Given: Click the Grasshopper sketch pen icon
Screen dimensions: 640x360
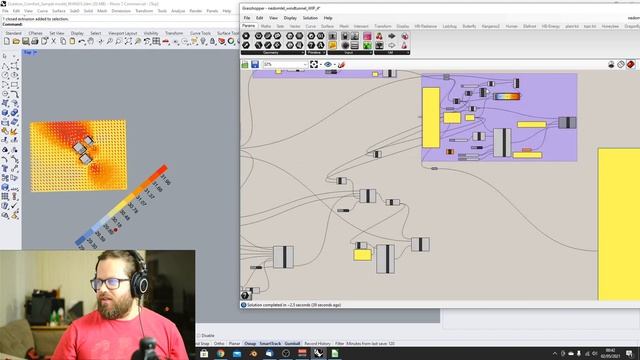Looking at the screenshot, I should 341,64.
